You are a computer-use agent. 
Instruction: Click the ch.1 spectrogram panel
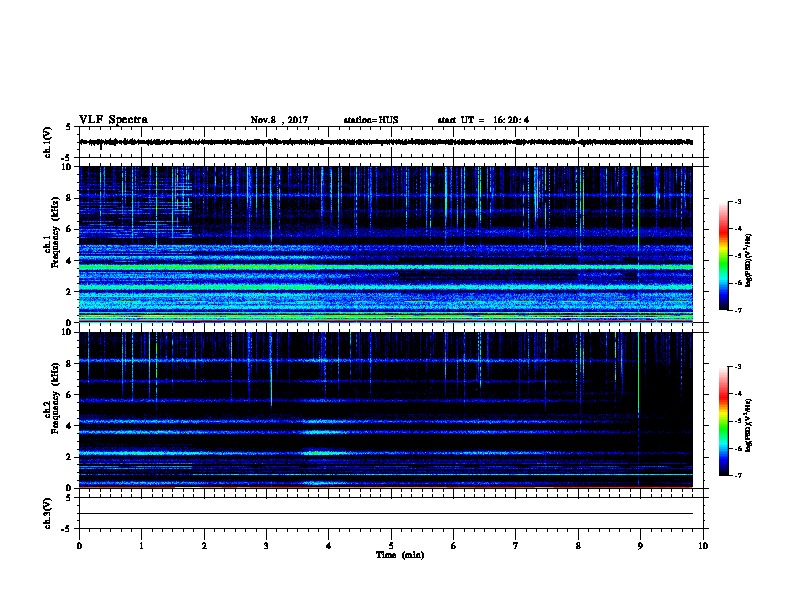click(386, 244)
